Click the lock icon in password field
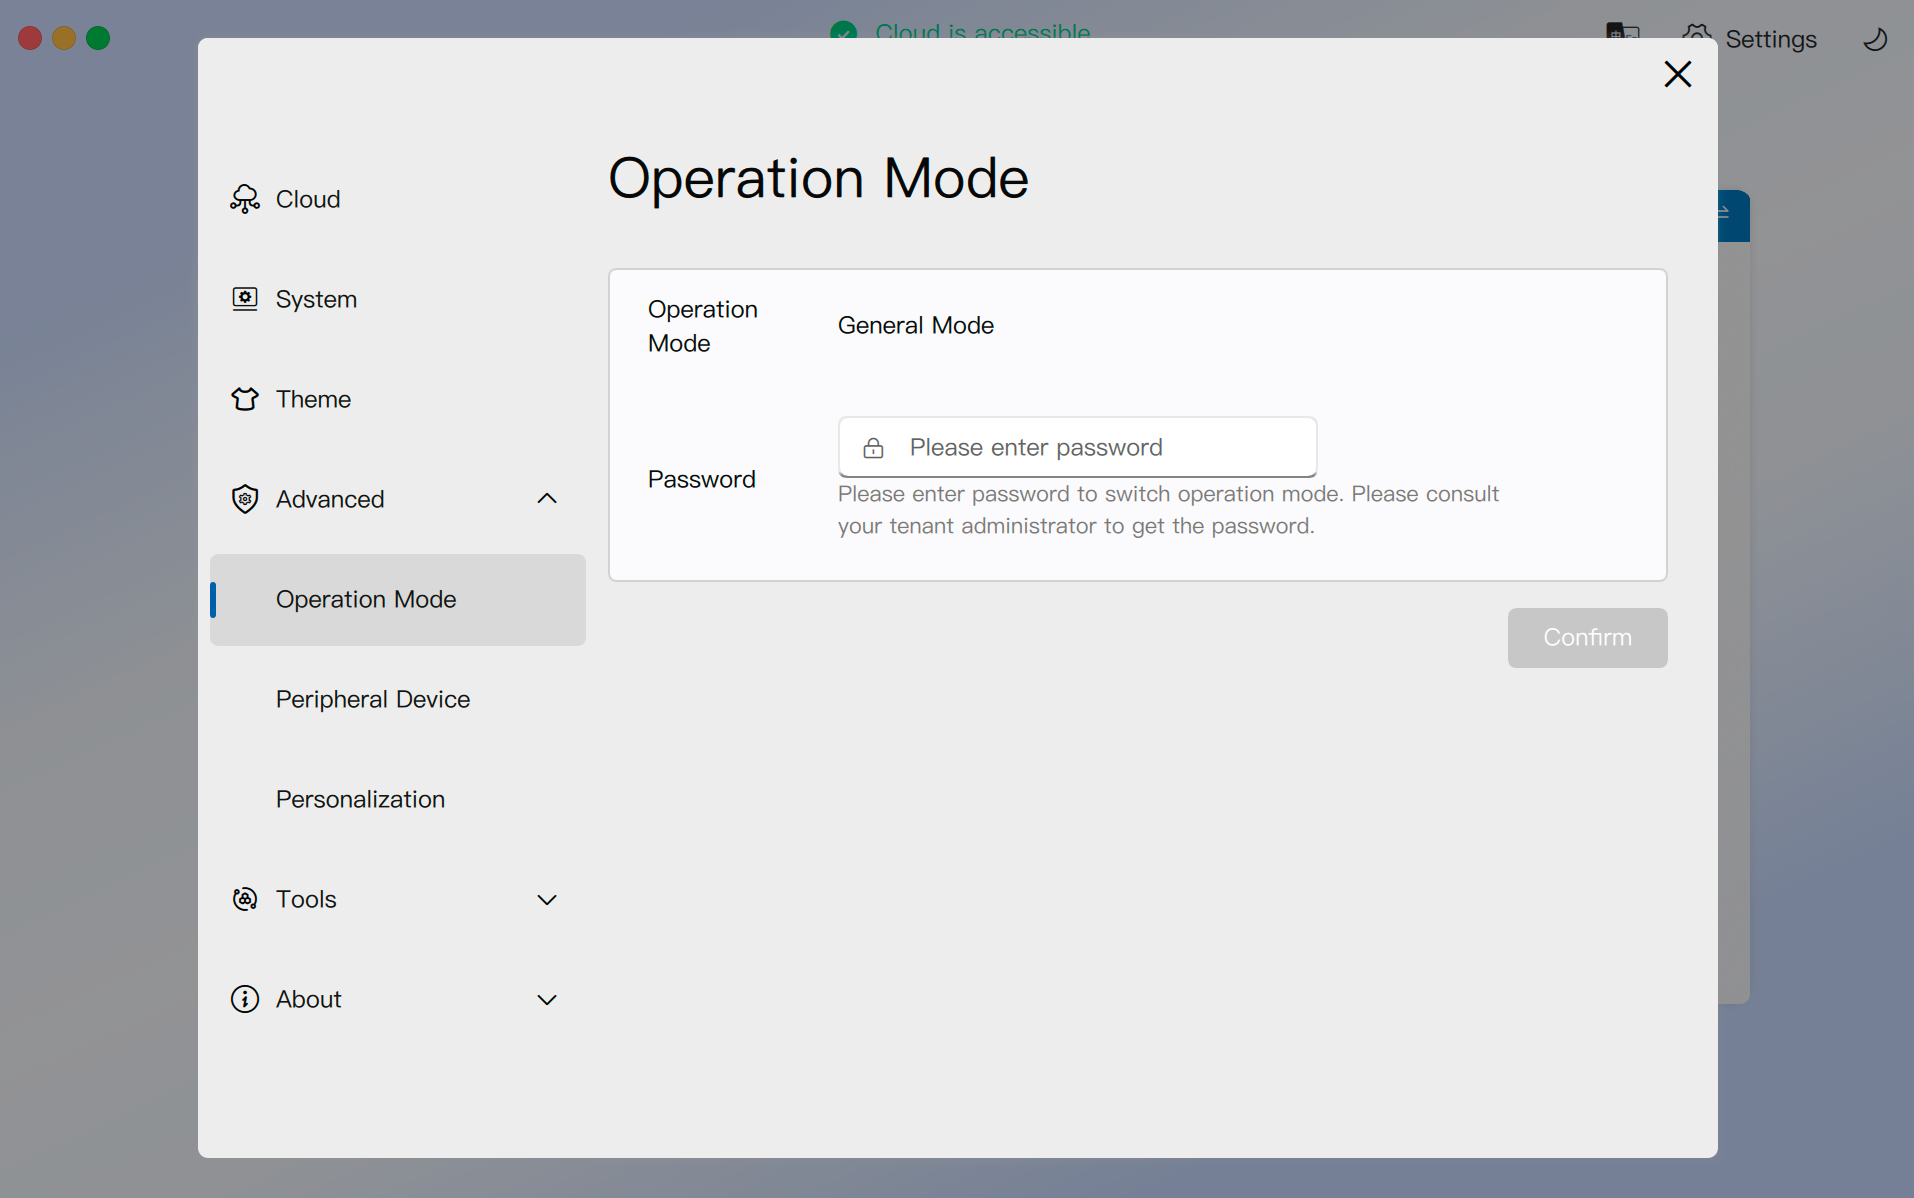The image size is (1914, 1198). [873, 448]
